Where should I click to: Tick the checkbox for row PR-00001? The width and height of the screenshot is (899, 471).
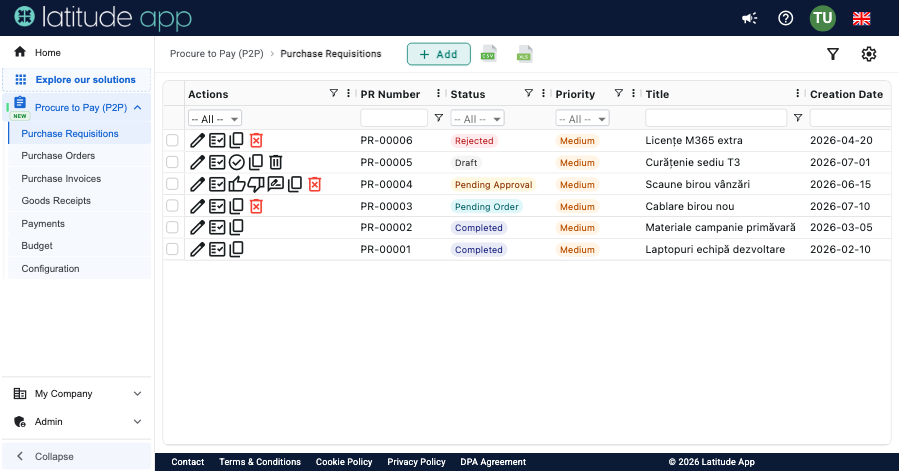tap(172, 249)
